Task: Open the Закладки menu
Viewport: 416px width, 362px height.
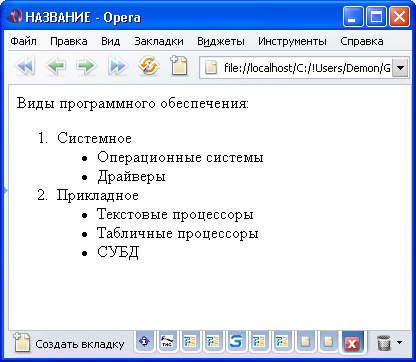Action: point(159,41)
